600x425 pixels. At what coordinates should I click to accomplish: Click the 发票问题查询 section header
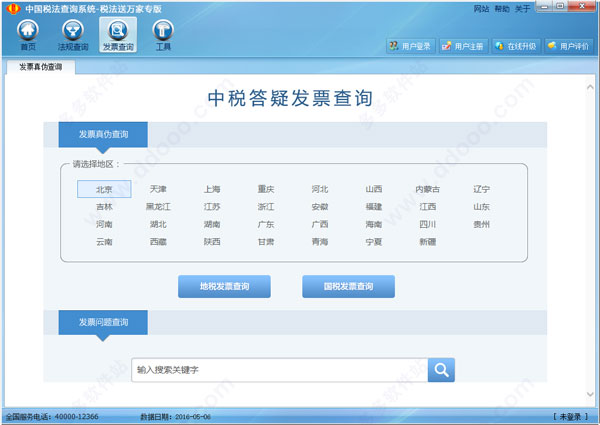pos(103,322)
